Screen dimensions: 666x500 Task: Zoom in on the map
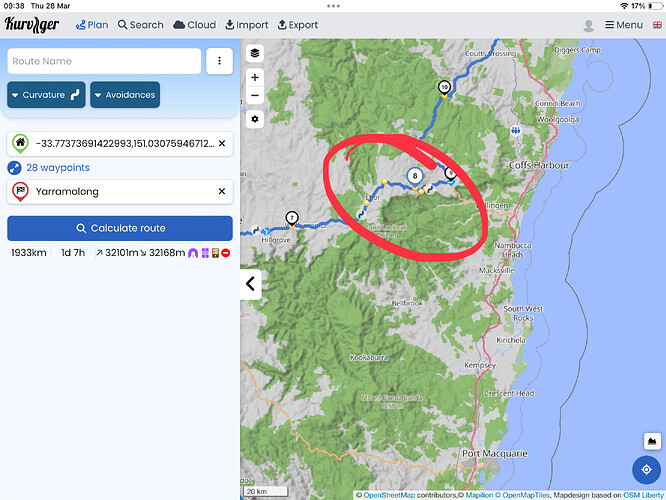[x=255, y=77]
